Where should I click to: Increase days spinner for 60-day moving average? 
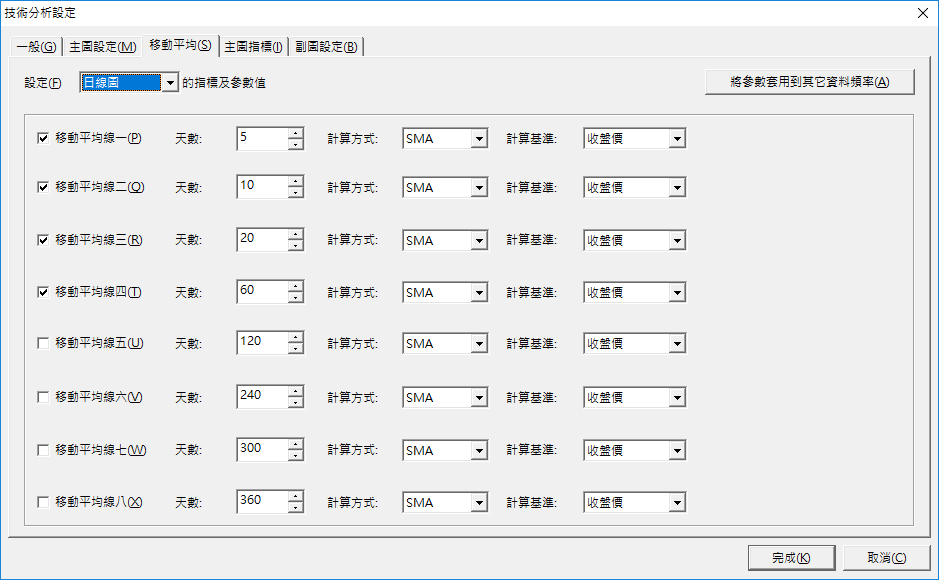click(295, 287)
